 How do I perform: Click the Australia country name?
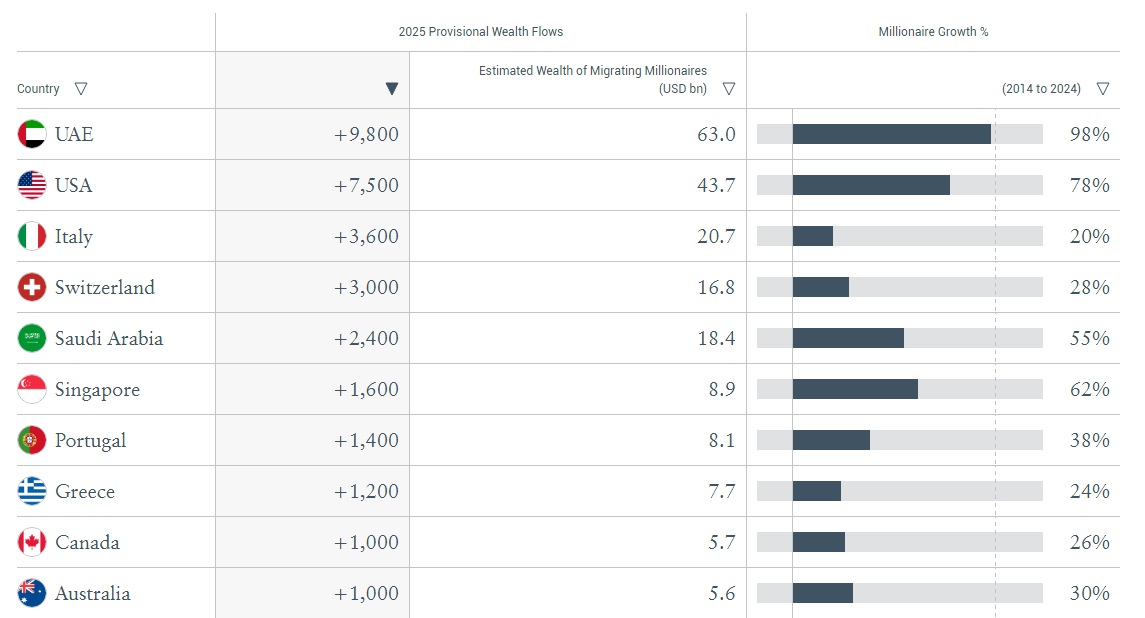click(92, 593)
